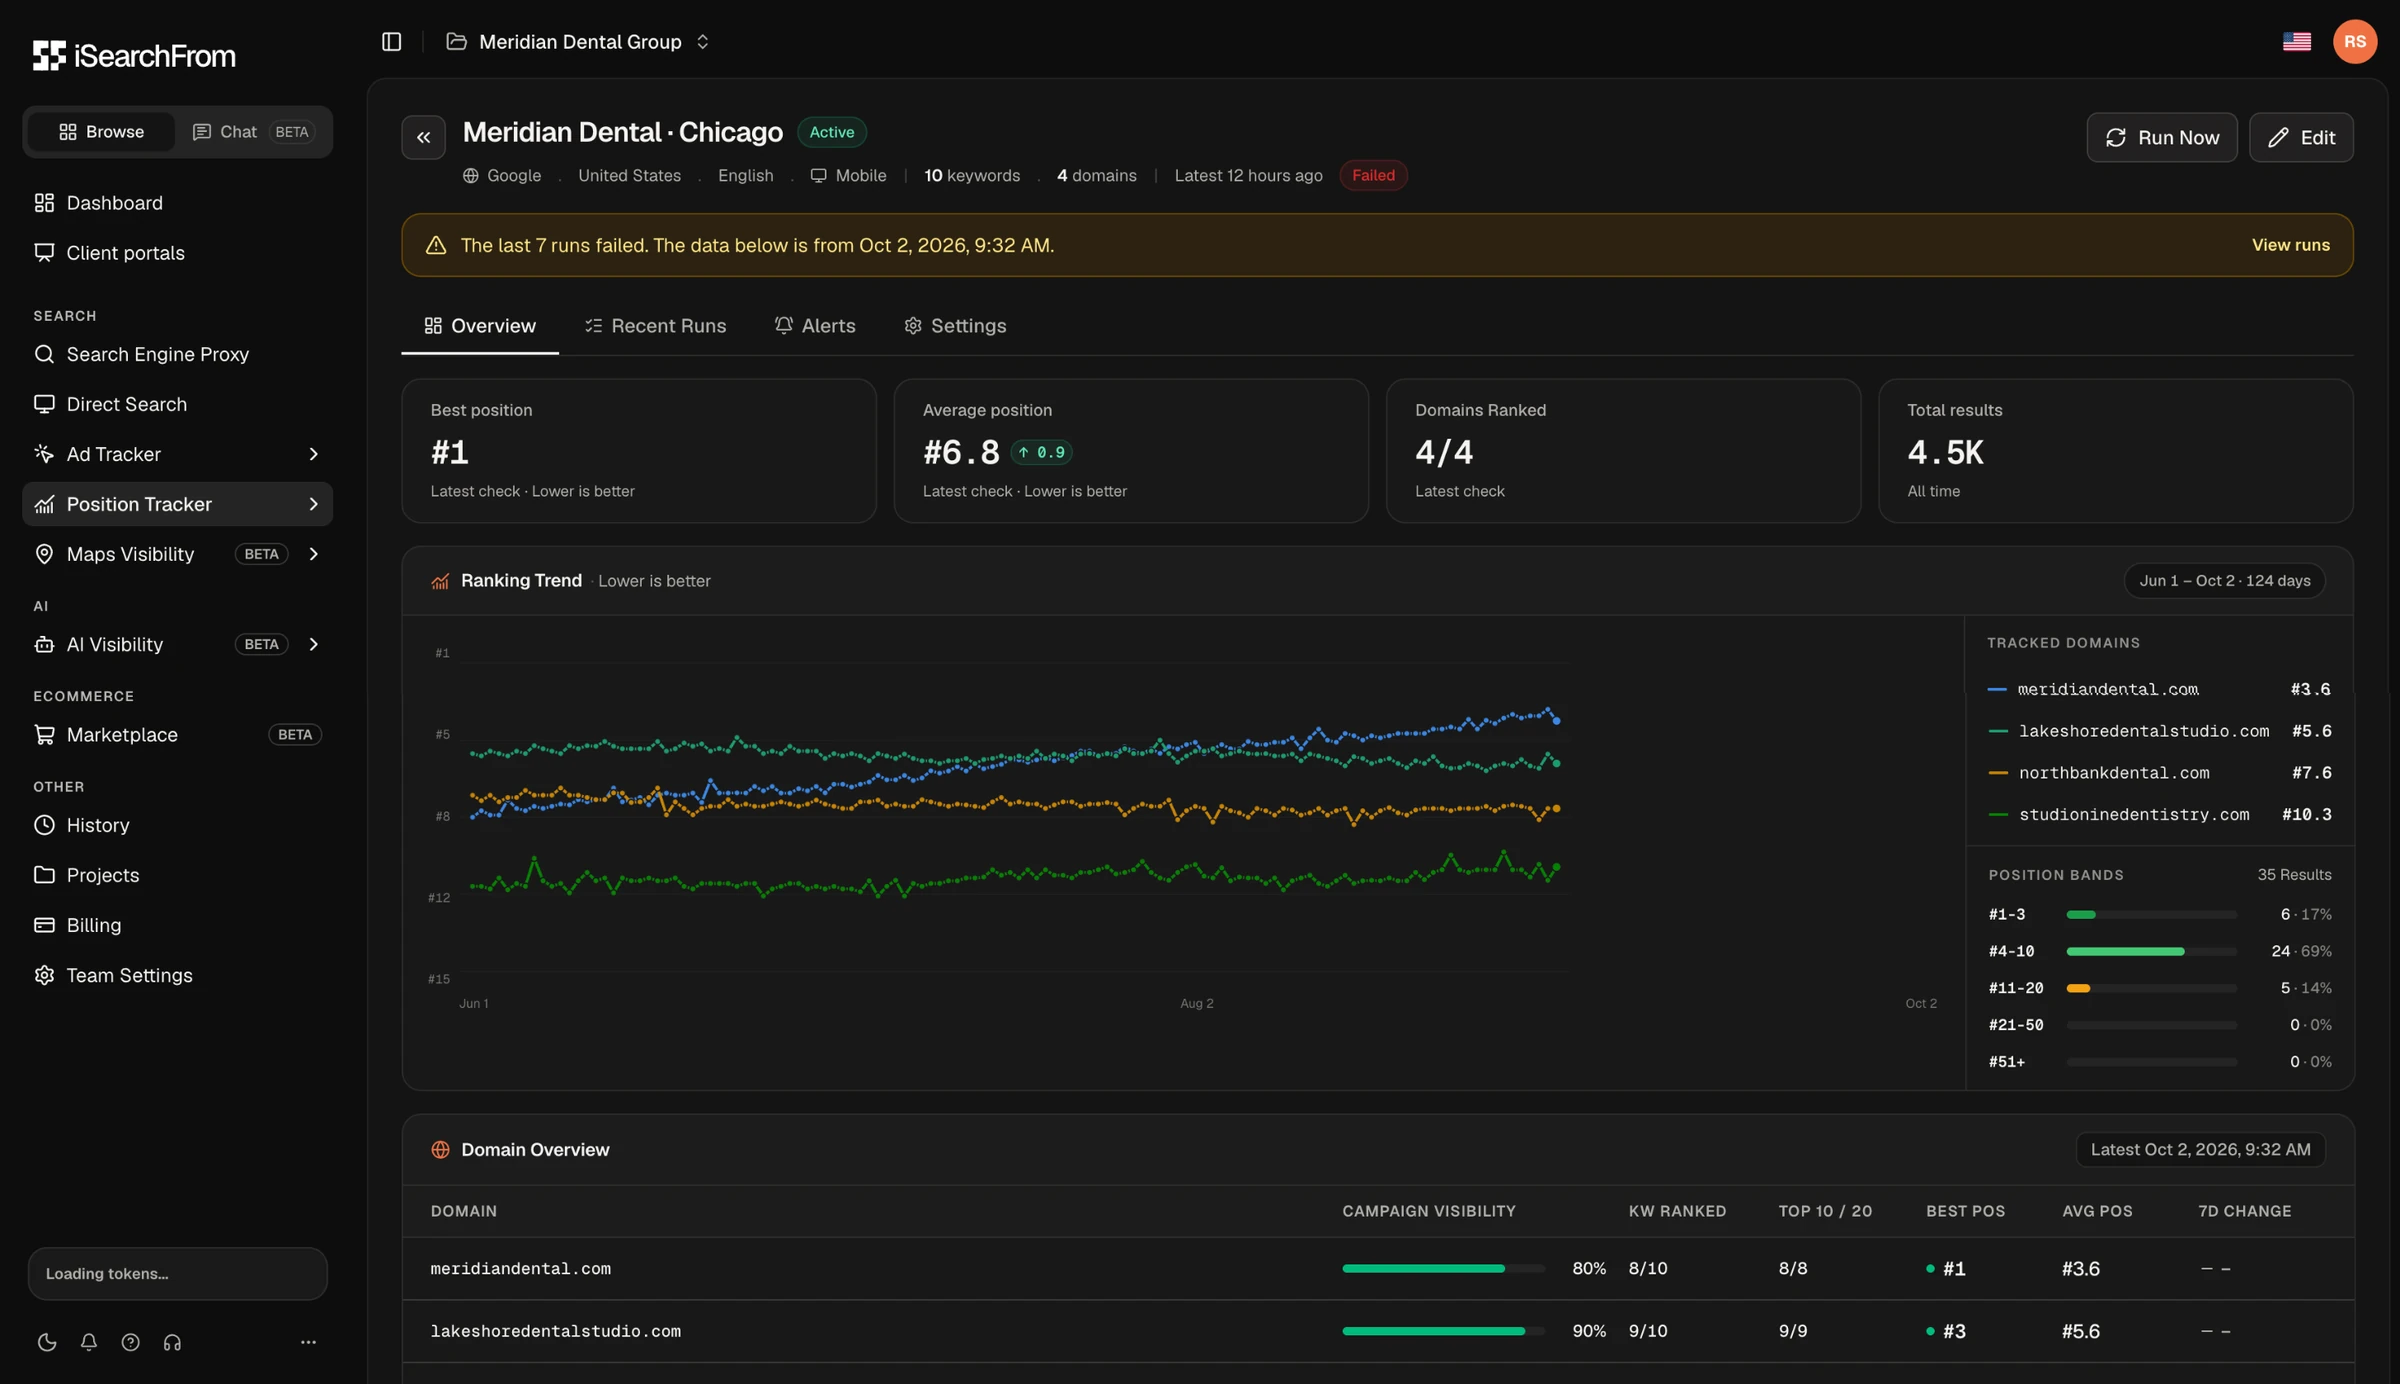Go to Projects page
The height and width of the screenshot is (1384, 2400).
click(x=177, y=875)
